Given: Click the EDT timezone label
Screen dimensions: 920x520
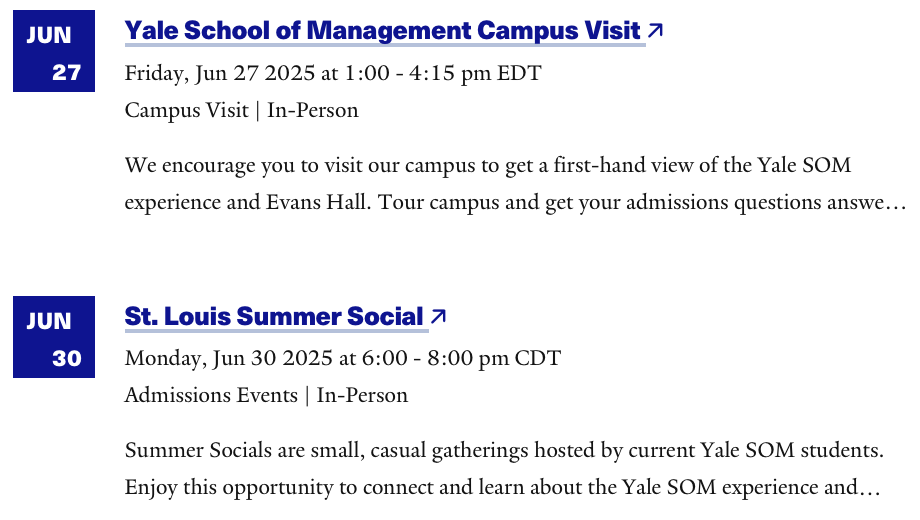Looking at the screenshot, I should [x=519, y=74].
